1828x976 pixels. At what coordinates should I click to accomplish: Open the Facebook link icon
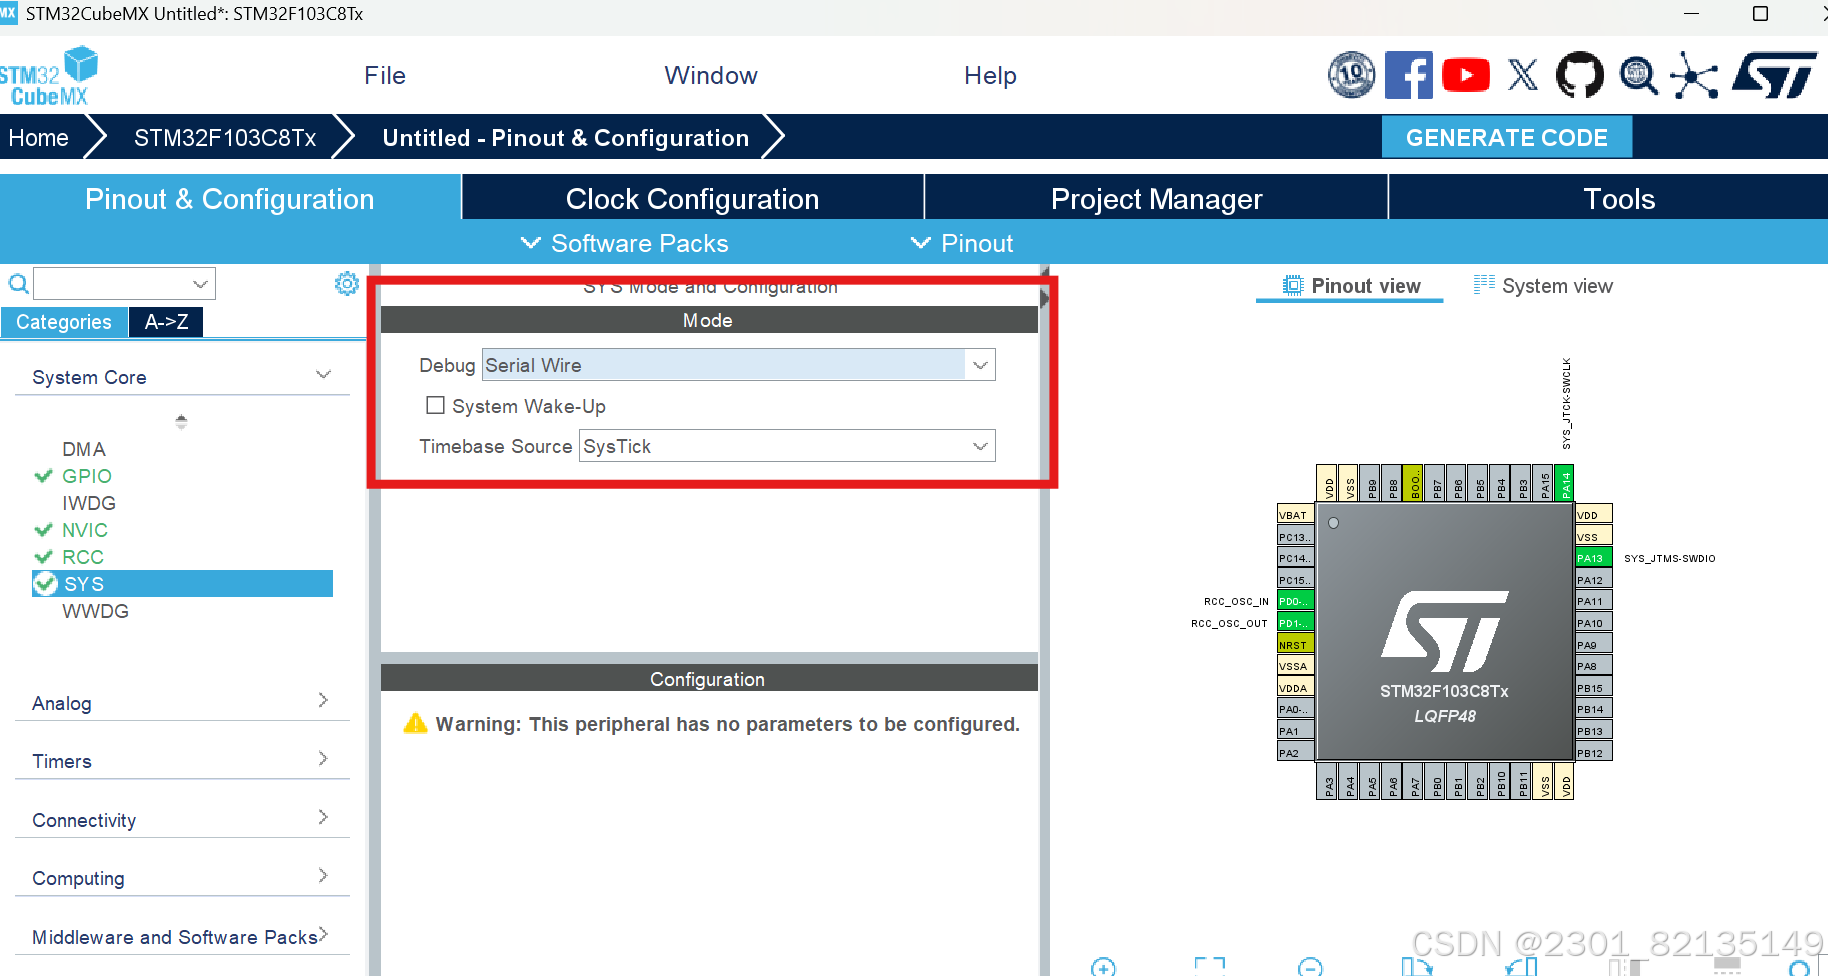[1409, 74]
